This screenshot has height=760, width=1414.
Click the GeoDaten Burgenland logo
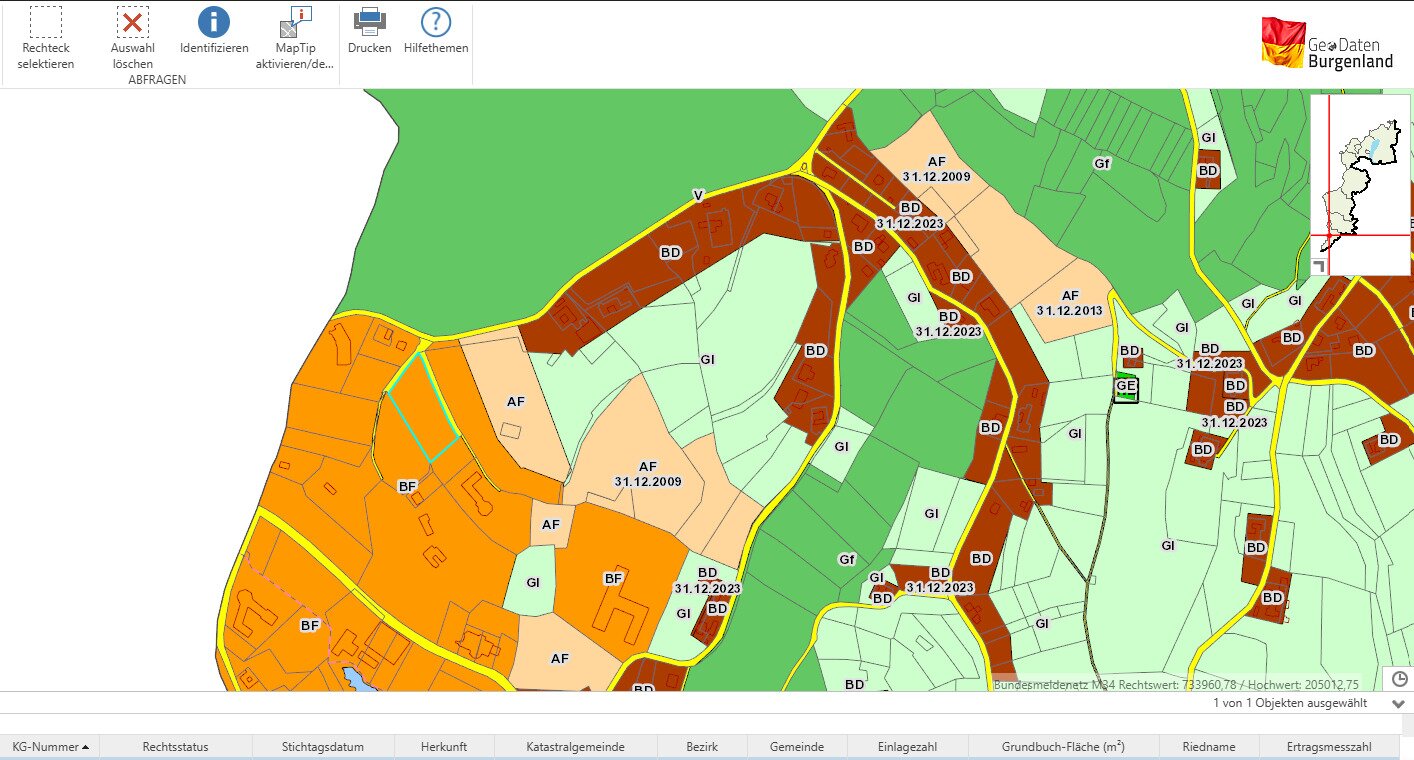[1327, 43]
